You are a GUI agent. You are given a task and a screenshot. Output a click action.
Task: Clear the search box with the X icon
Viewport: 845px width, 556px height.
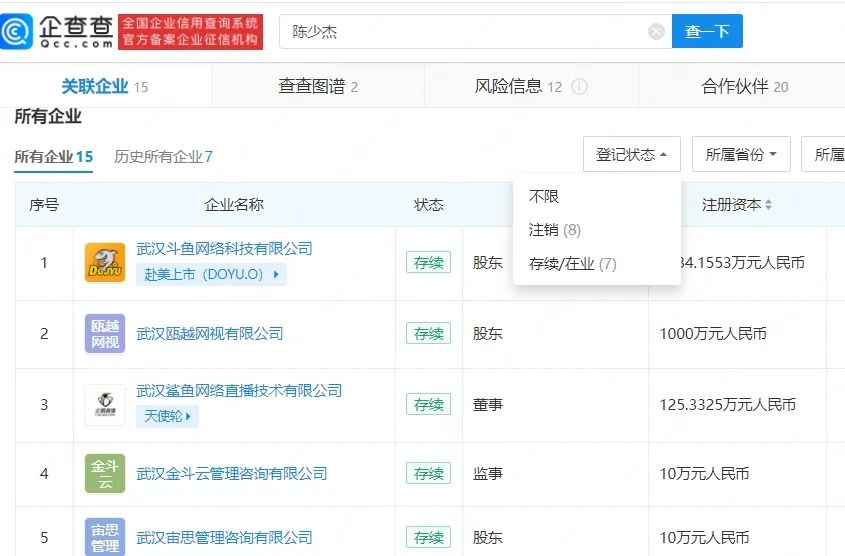(x=656, y=32)
